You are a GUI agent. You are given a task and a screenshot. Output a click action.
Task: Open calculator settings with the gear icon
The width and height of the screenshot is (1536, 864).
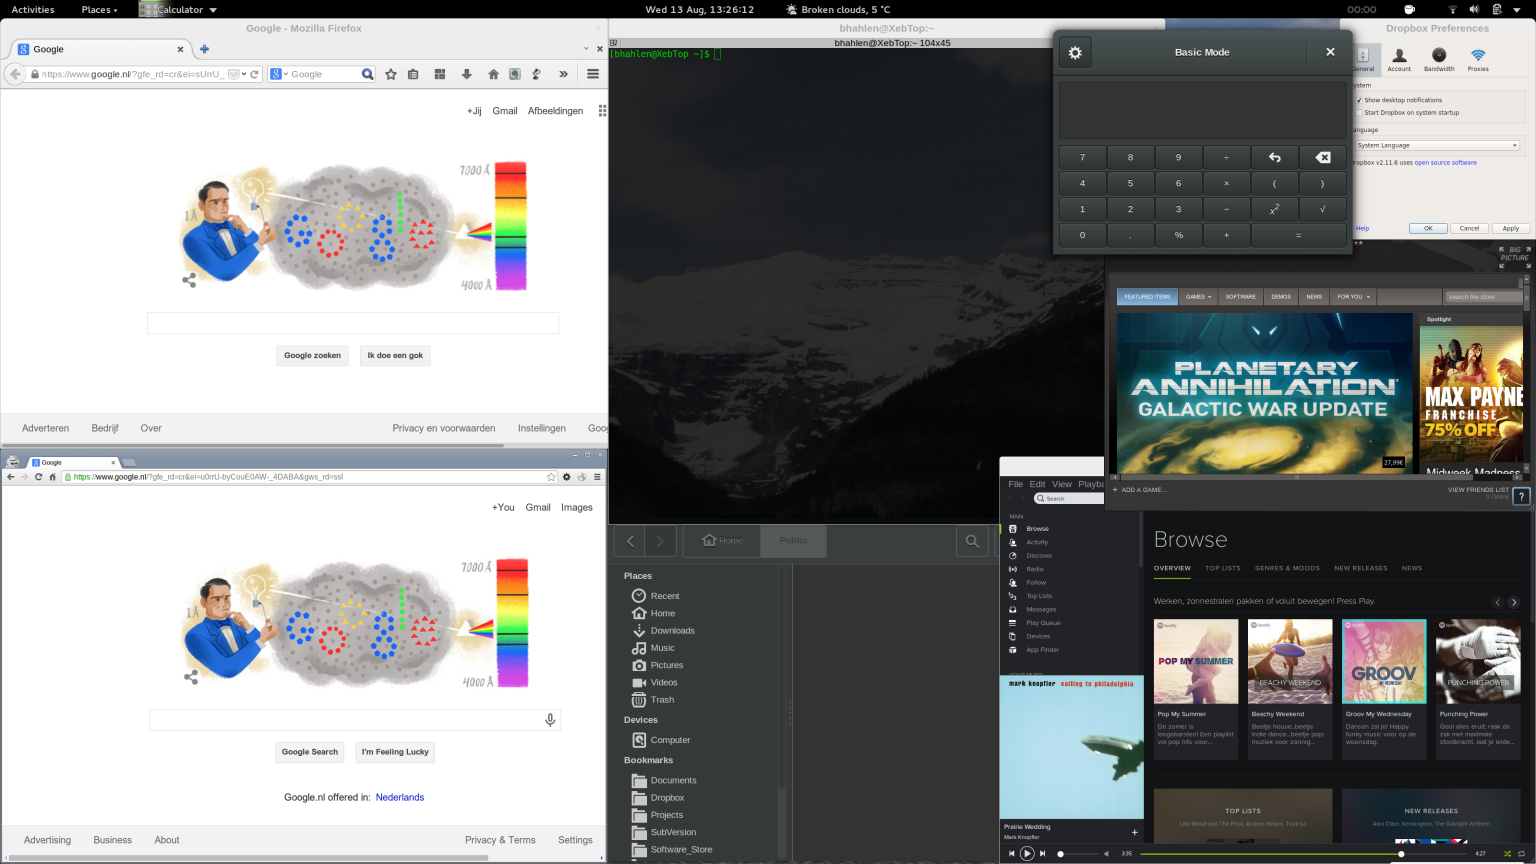point(1075,52)
